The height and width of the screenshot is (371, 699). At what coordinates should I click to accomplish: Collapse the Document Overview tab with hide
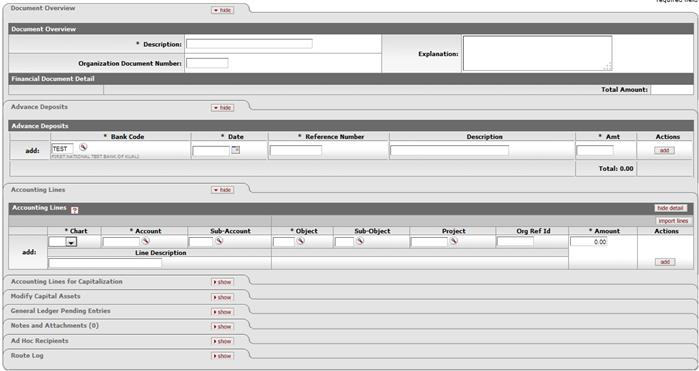point(222,10)
